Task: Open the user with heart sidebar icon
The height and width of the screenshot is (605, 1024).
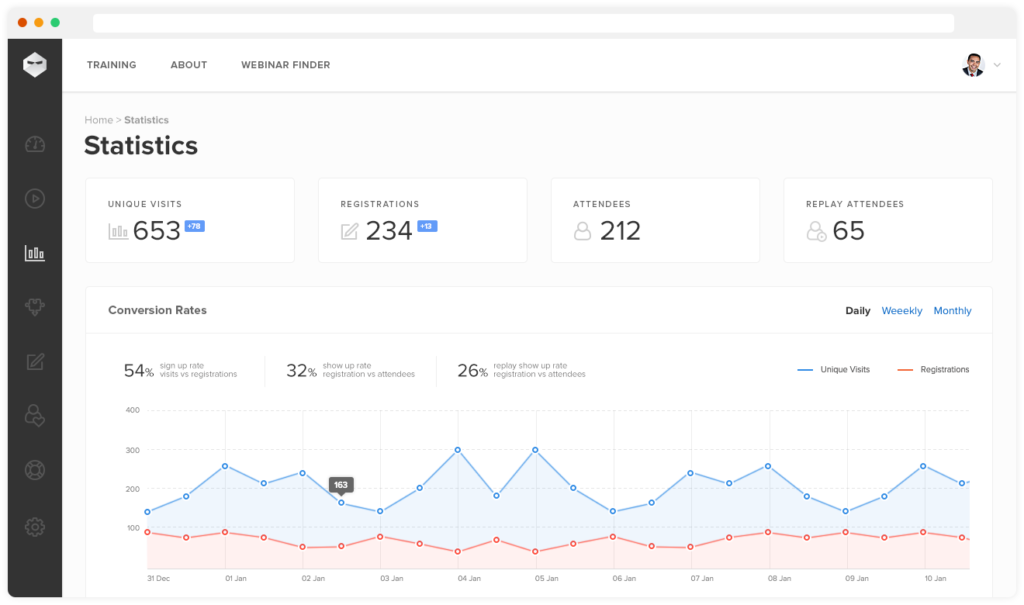Action: click(x=35, y=416)
